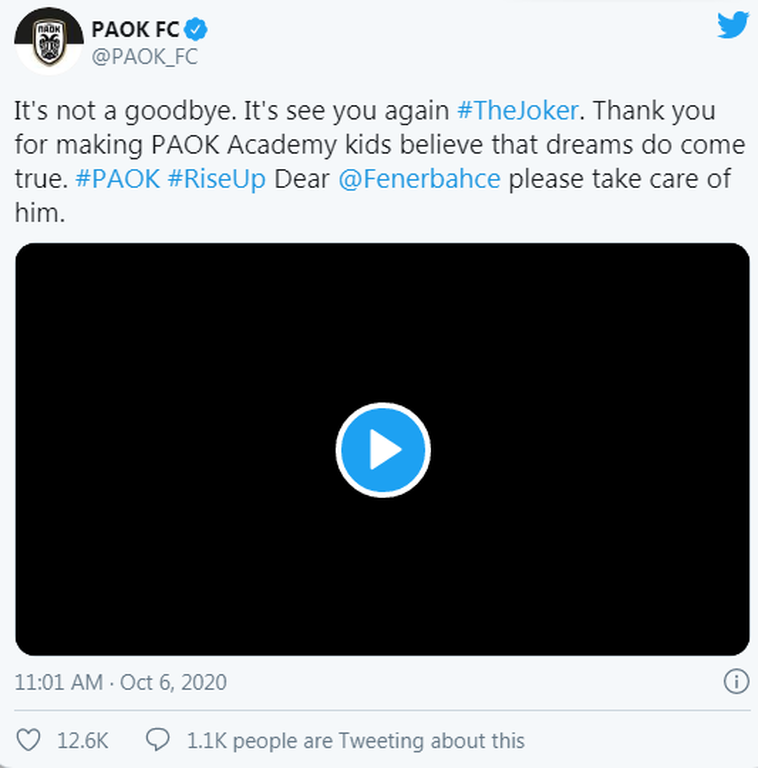Click the reply speech bubble icon
This screenshot has width=758, height=768.
click(x=158, y=740)
